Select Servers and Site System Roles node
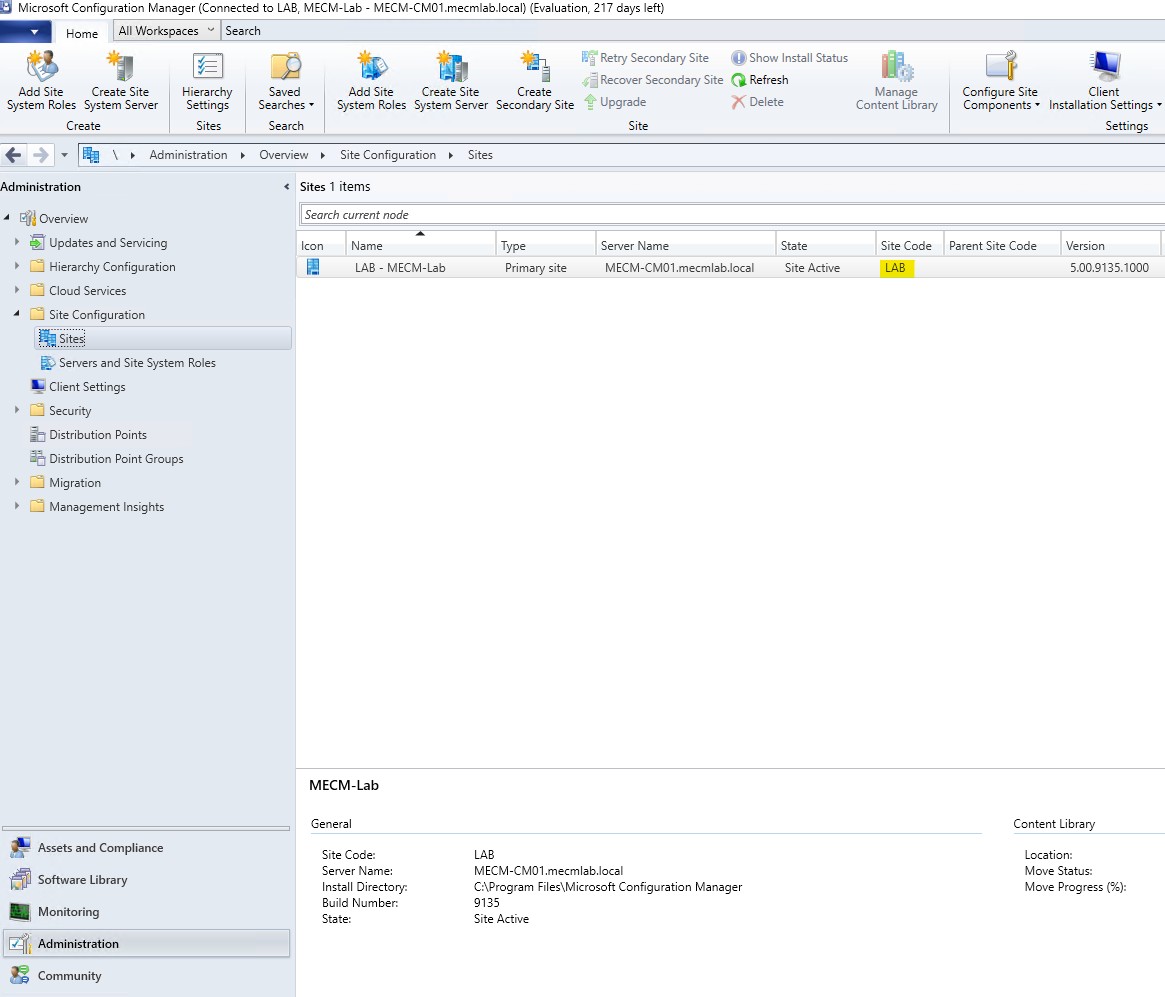This screenshot has height=997, width=1165. point(137,363)
